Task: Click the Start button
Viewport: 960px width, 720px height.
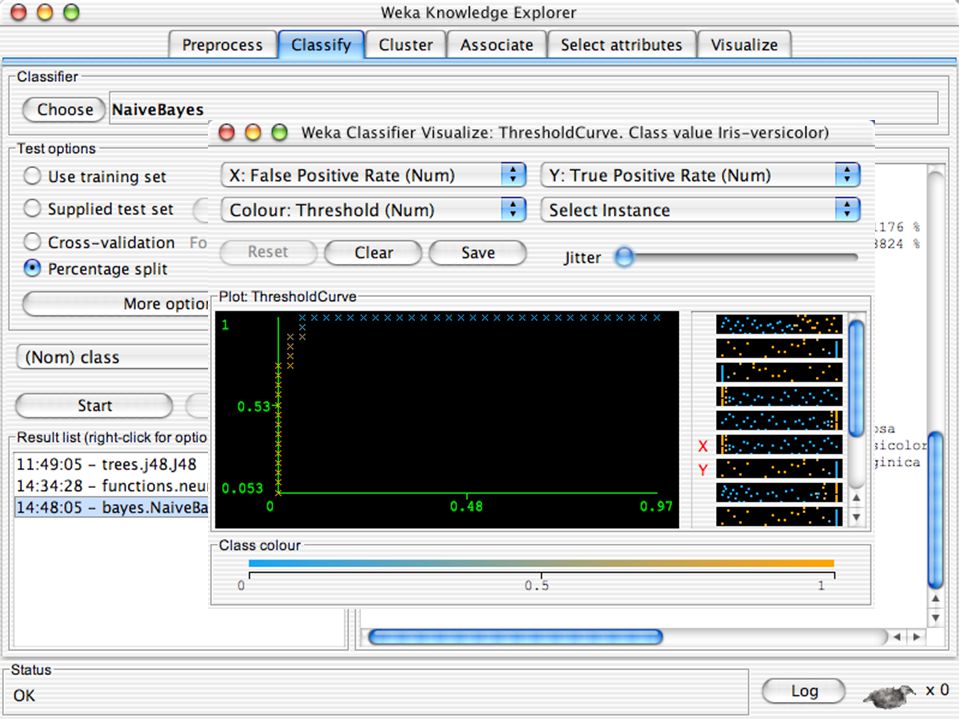Action: point(94,405)
